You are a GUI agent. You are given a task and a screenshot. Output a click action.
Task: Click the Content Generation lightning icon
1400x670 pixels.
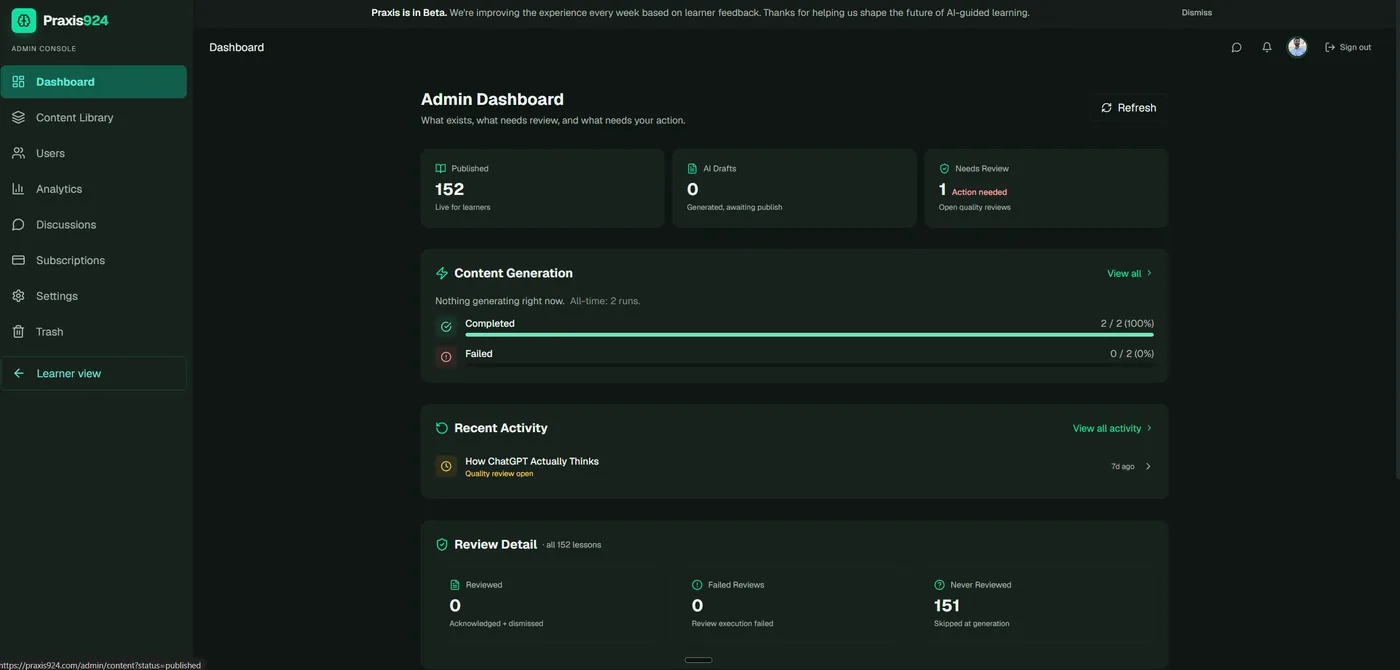point(442,273)
